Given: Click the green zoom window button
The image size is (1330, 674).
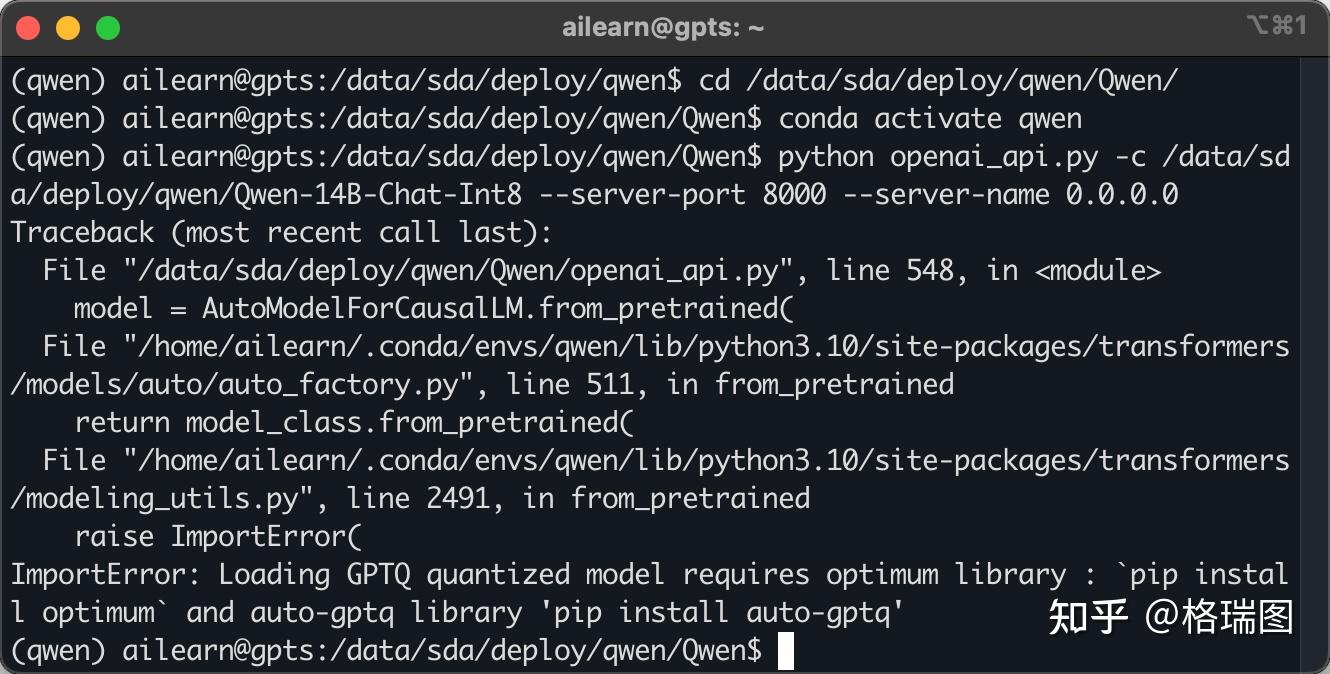Looking at the screenshot, I should [x=108, y=28].
